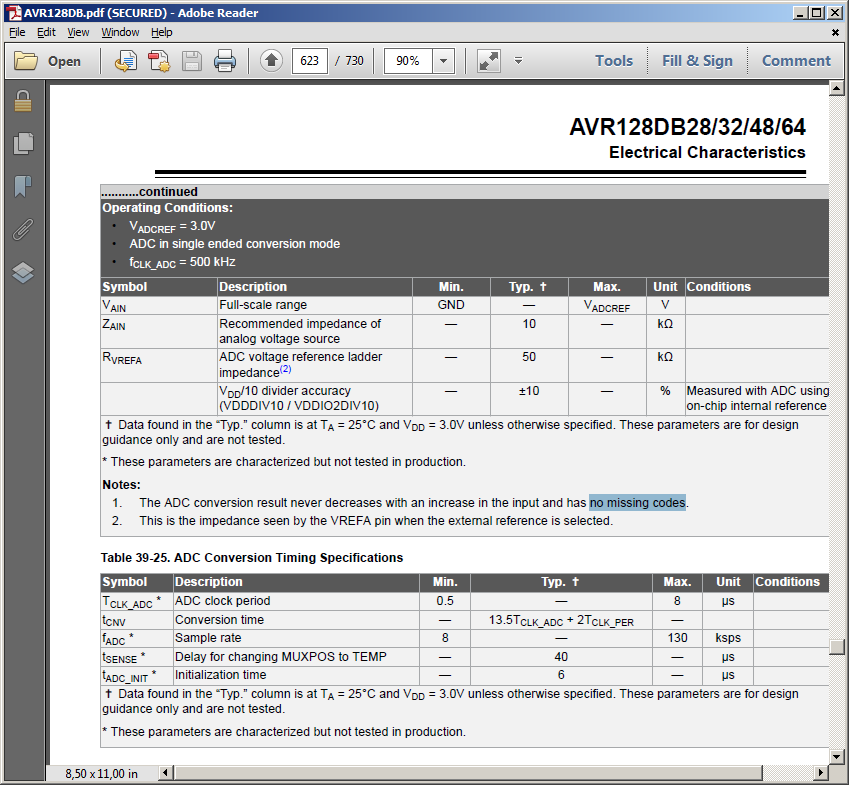Click the "Electrical Characteristics" heading
Screen dimensions: 849x785
tap(707, 153)
